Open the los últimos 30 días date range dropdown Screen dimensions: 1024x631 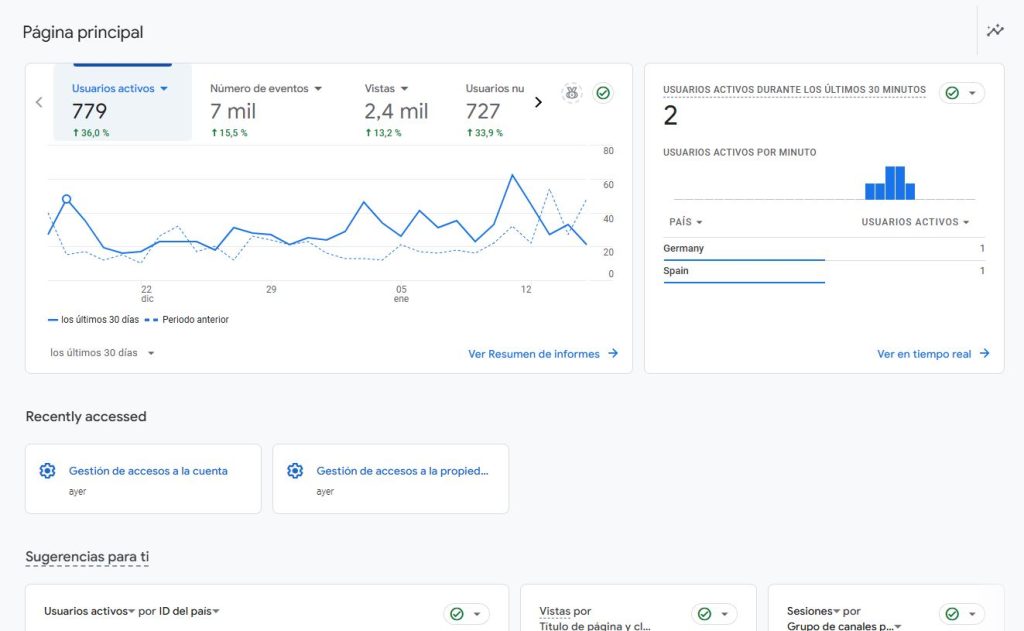coord(102,353)
